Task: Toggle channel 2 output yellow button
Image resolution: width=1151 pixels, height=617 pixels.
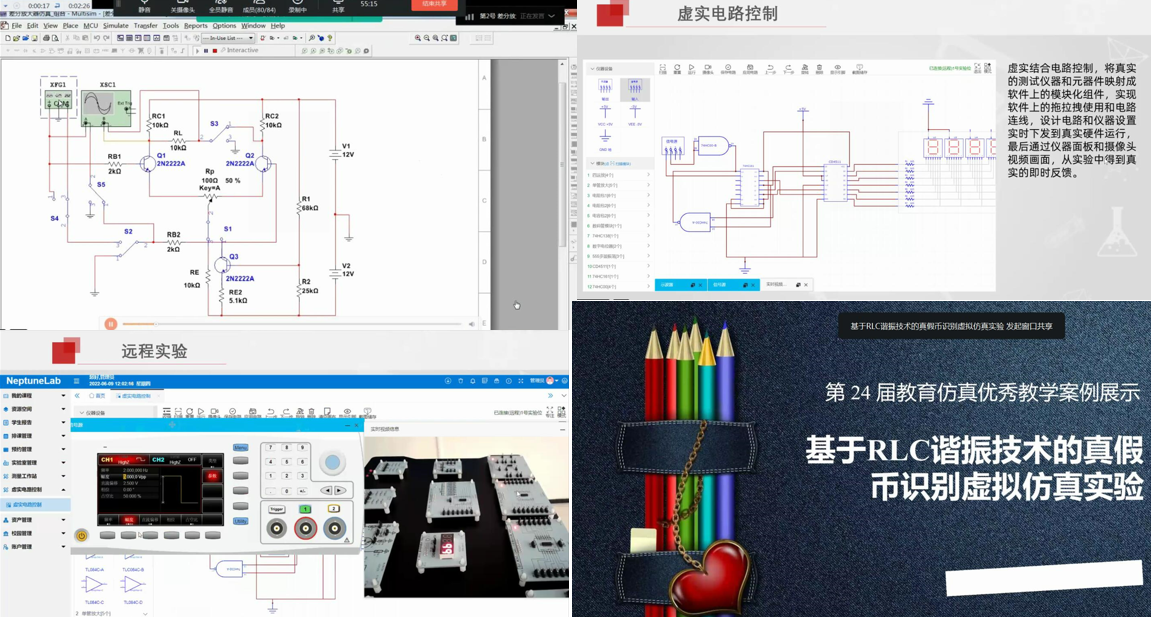Action: (x=334, y=509)
